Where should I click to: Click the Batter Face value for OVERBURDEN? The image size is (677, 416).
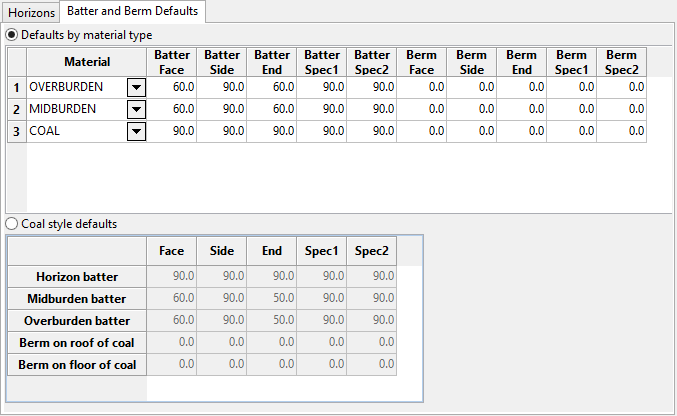pyautogui.click(x=172, y=87)
